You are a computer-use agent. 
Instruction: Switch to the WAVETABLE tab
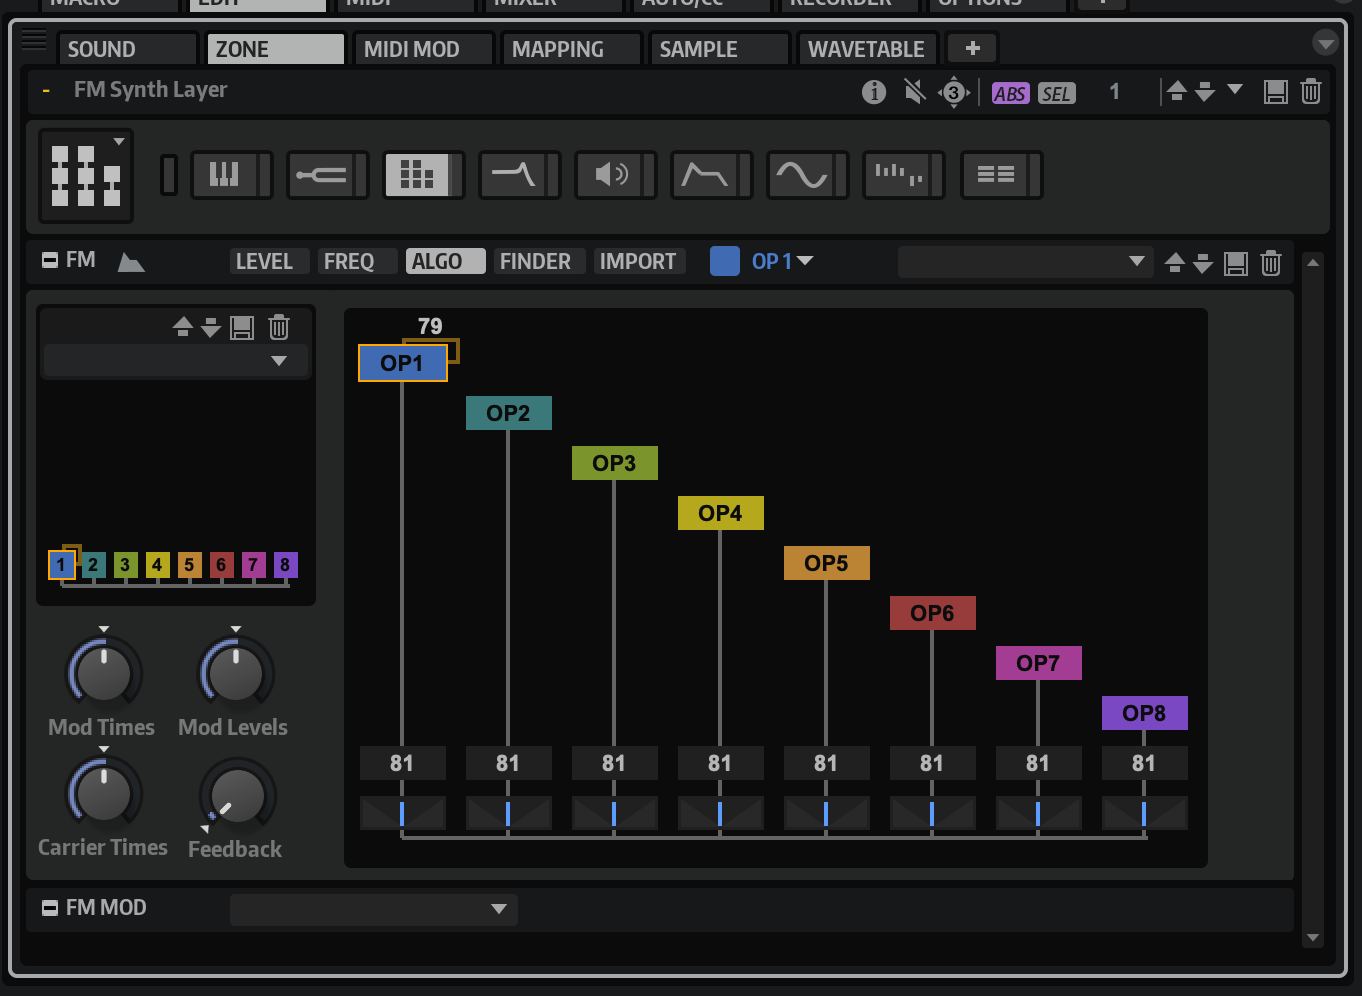[x=866, y=49]
